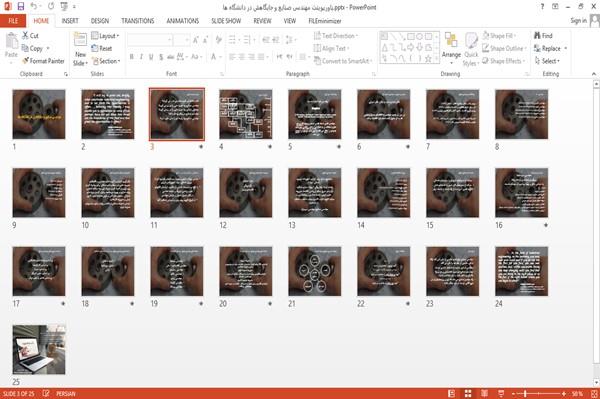Open the Section dropdown menu
Screen dimensions: 600x399
point(106,61)
